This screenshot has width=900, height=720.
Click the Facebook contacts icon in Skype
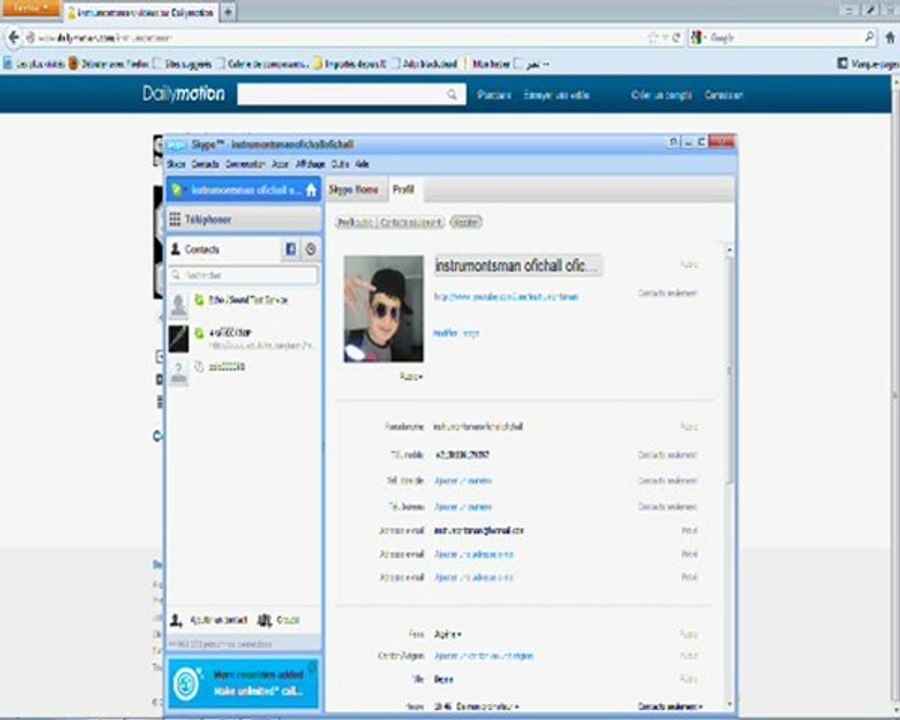click(x=290, y=249)
